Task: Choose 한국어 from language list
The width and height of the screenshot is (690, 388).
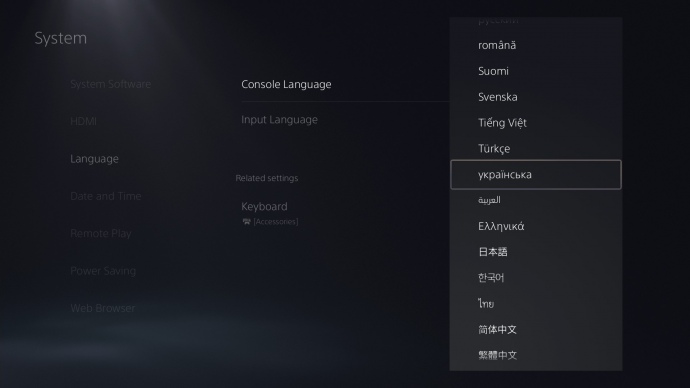Action: pos(536,278)
